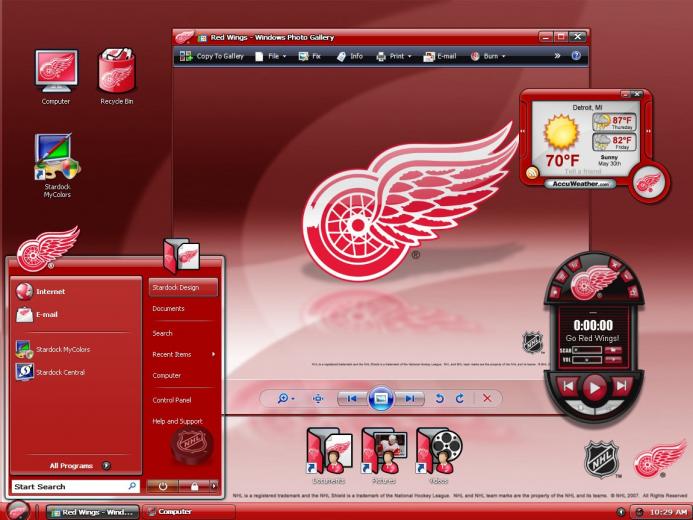Open the Recycle Bin desktop icon
The image size is (693, 520).
116,77
